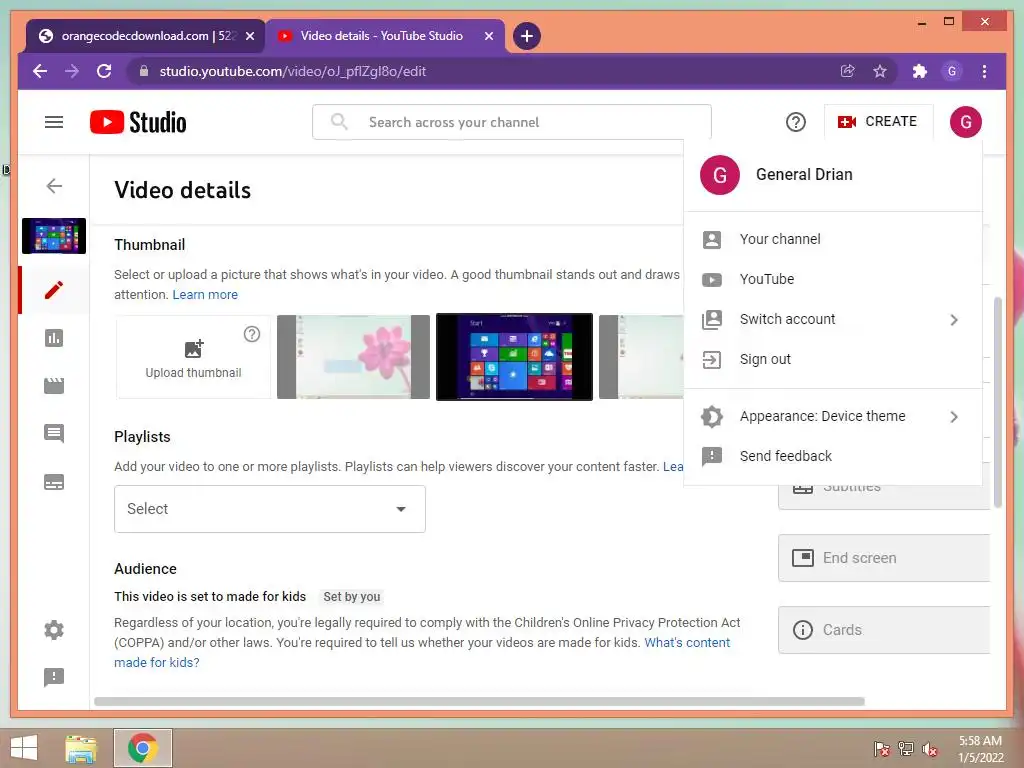Click the sidebar Send feedback icon
1024x768 pixels.
(x=54, y=677)
